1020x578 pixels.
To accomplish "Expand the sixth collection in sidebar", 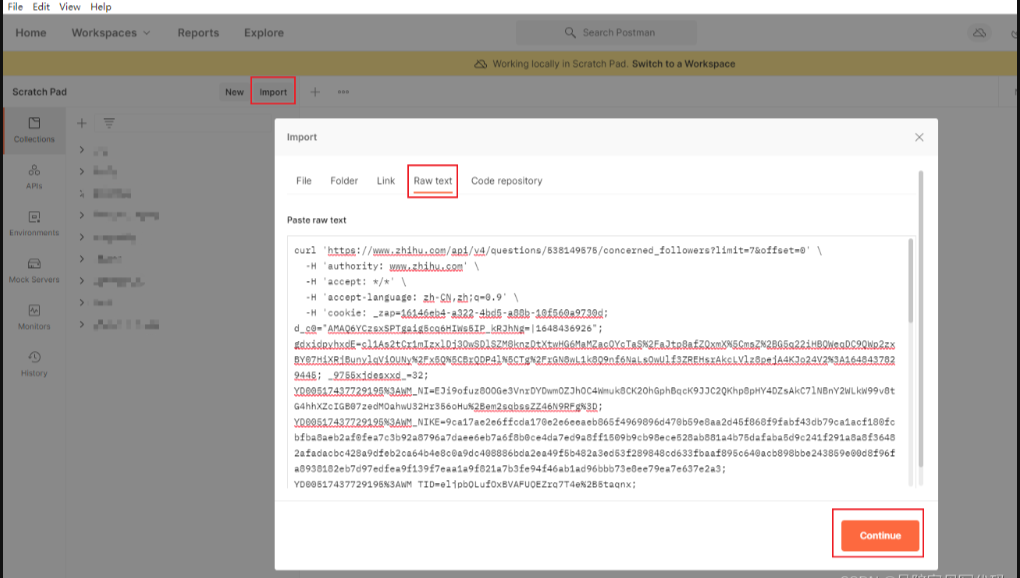I will pyautogui.click(x=81, y=259).
